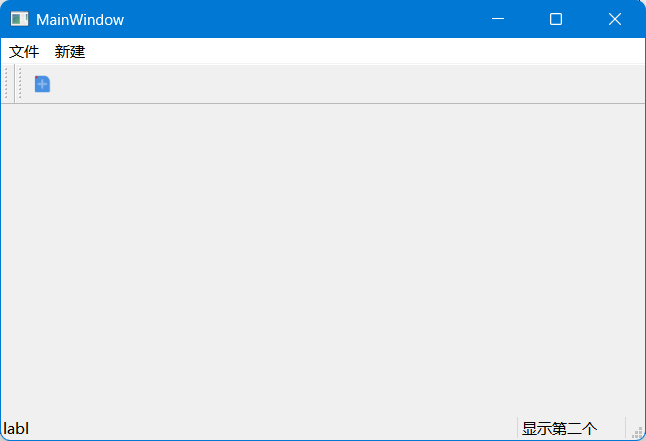Click the "labl" status bar label
This screenshot has height=441, width=646.
16,429
